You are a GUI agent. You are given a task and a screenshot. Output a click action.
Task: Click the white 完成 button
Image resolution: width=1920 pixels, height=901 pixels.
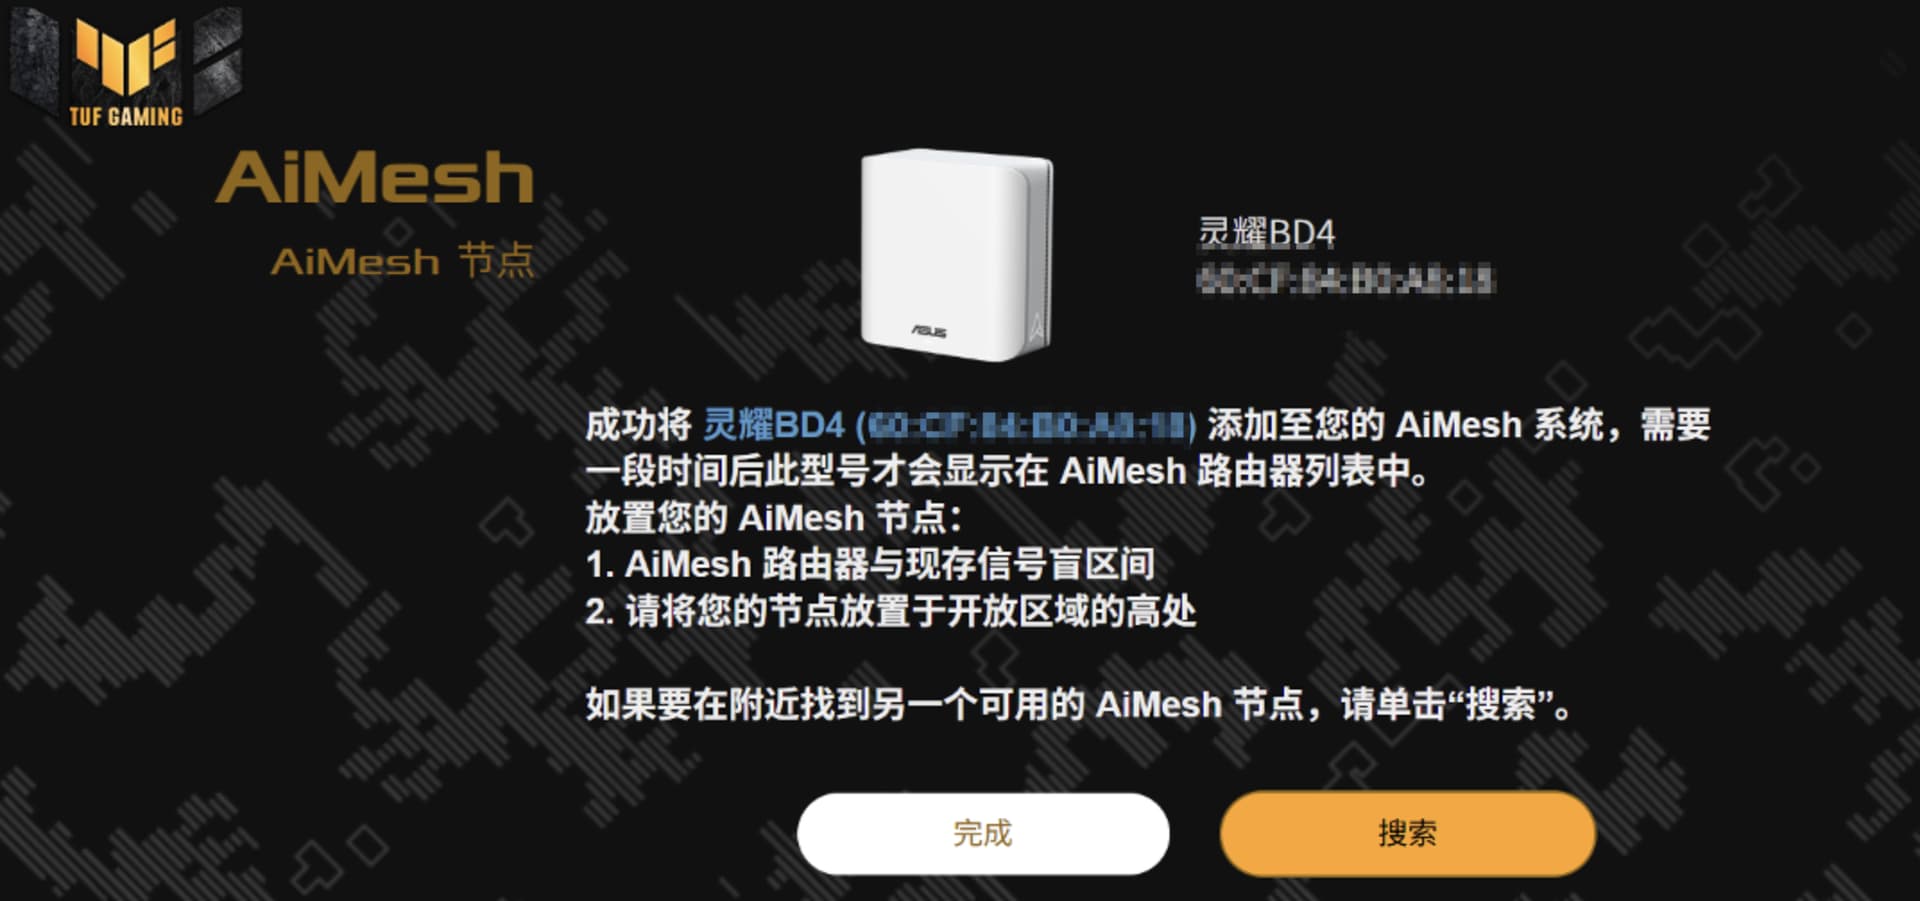tap(983, 833)
